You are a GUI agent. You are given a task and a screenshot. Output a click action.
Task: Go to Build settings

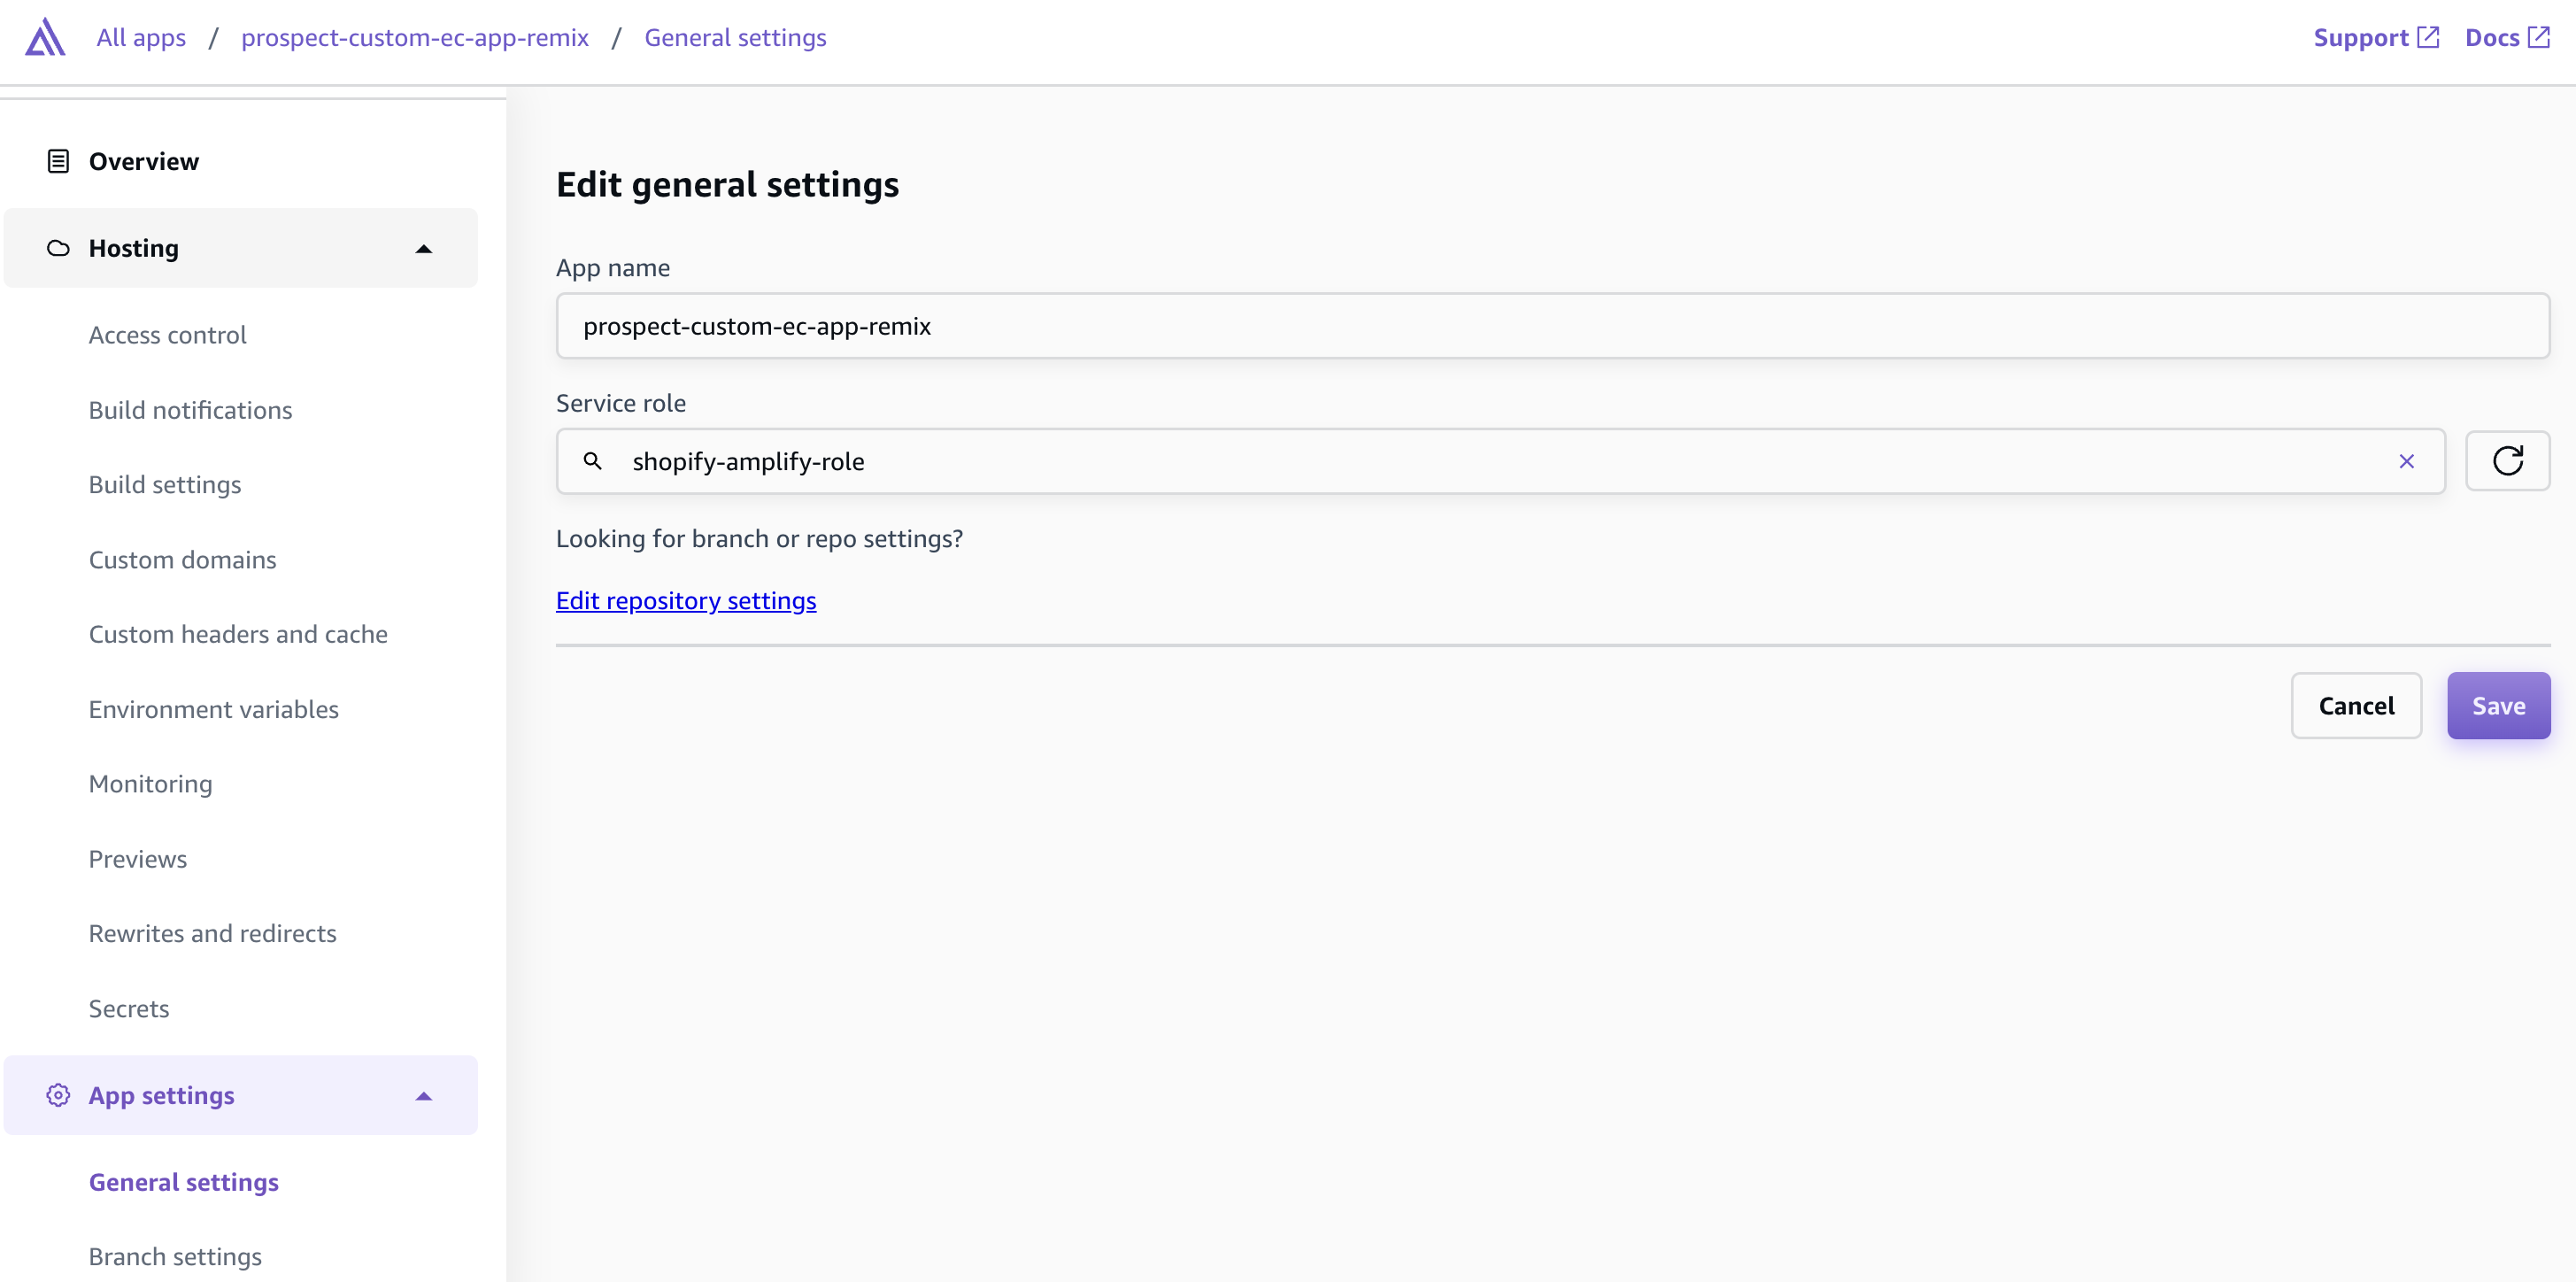[x=165, y=485]
